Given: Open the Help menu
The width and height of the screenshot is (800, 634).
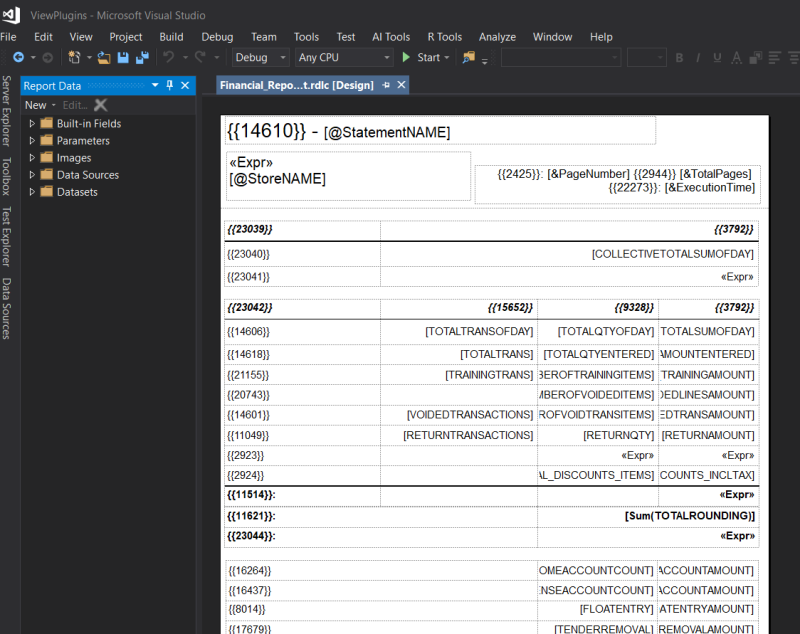Looking at the screenshot, I should pyautogui.click(x=601, y=37).
